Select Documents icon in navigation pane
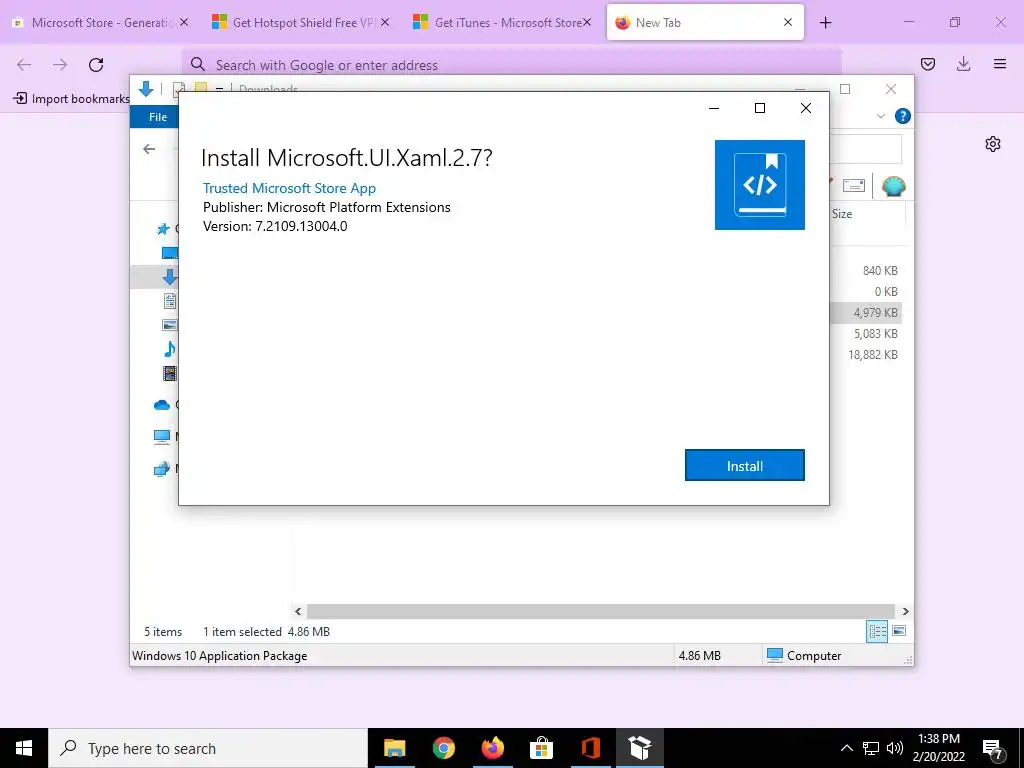 click(170, 301)
